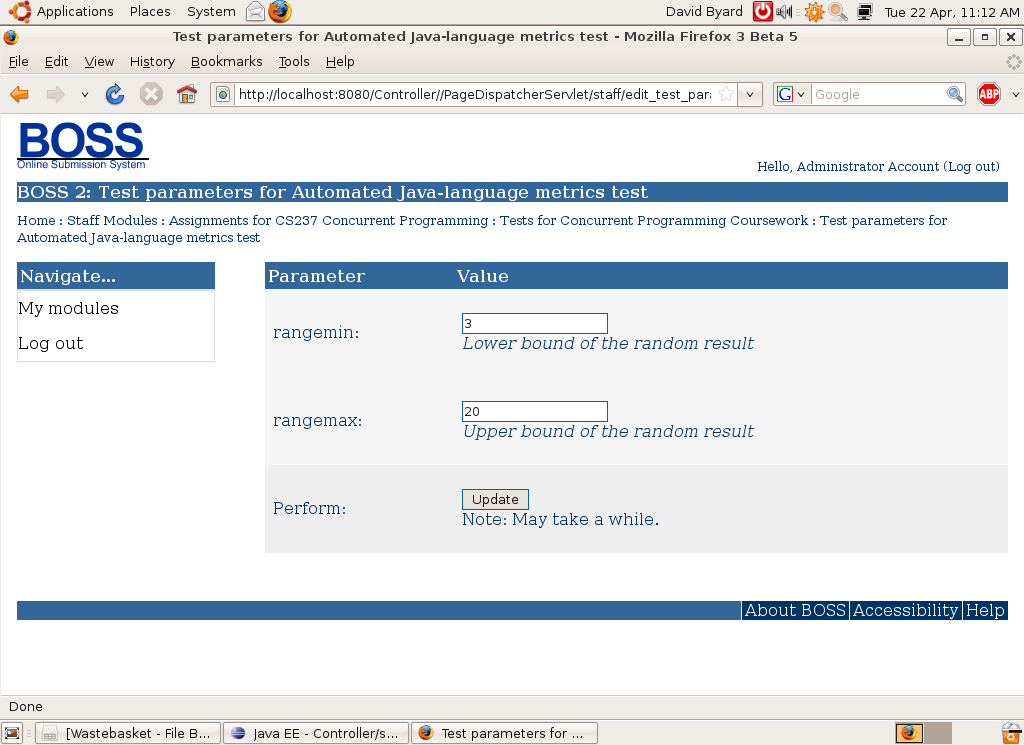Screen dimensions: 1024x745
Task: Click the rangemin value input field
Action: pos(534,323)
